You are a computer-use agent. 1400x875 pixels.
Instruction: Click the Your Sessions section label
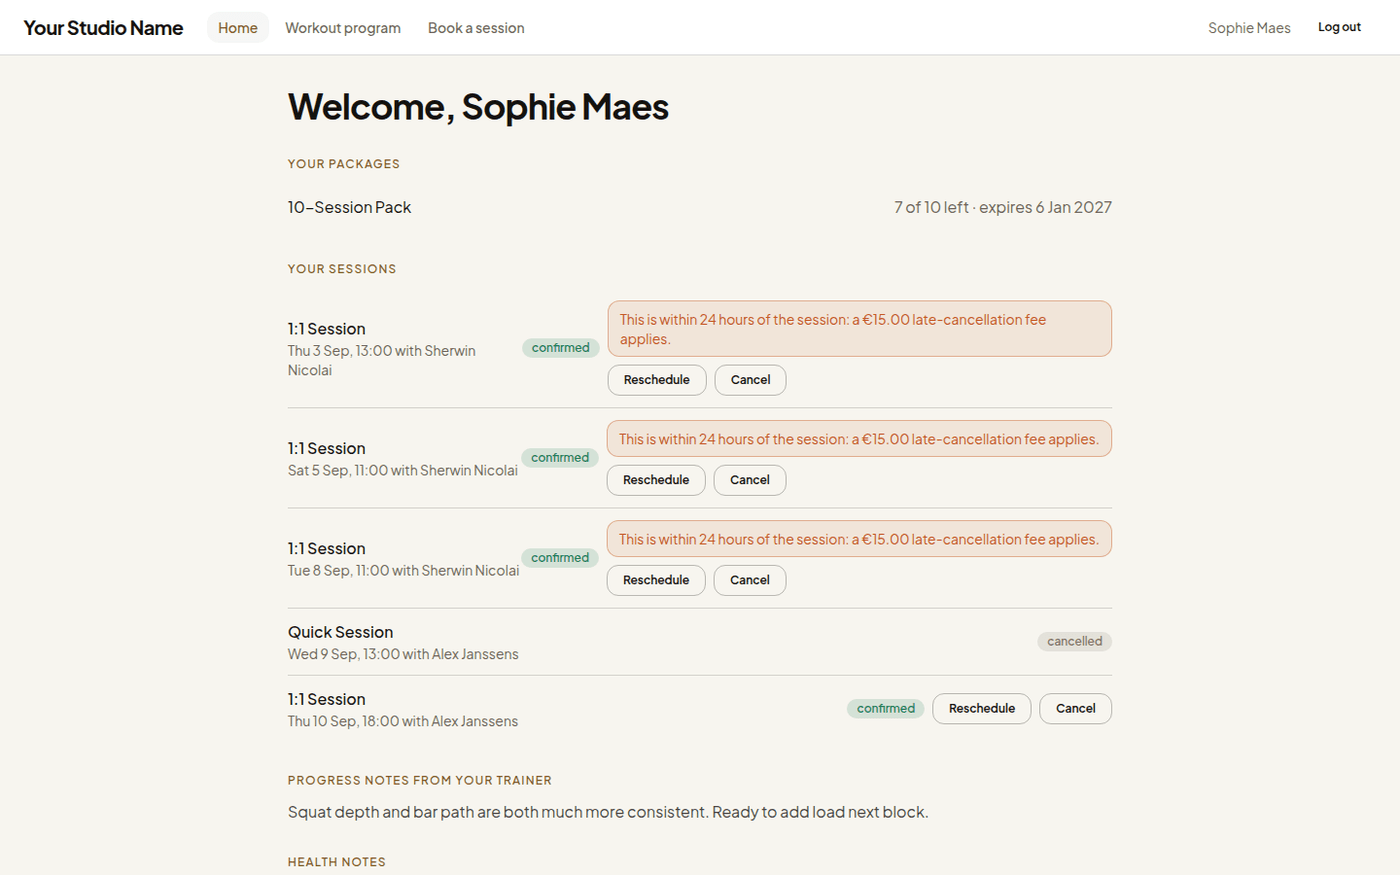click(x=342, y=269)
